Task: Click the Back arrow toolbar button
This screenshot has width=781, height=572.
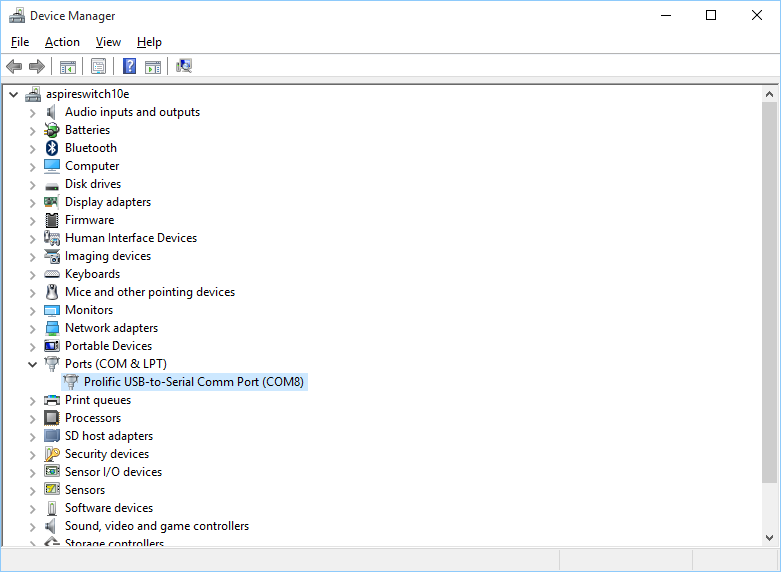Action: (x=14, y=66)
